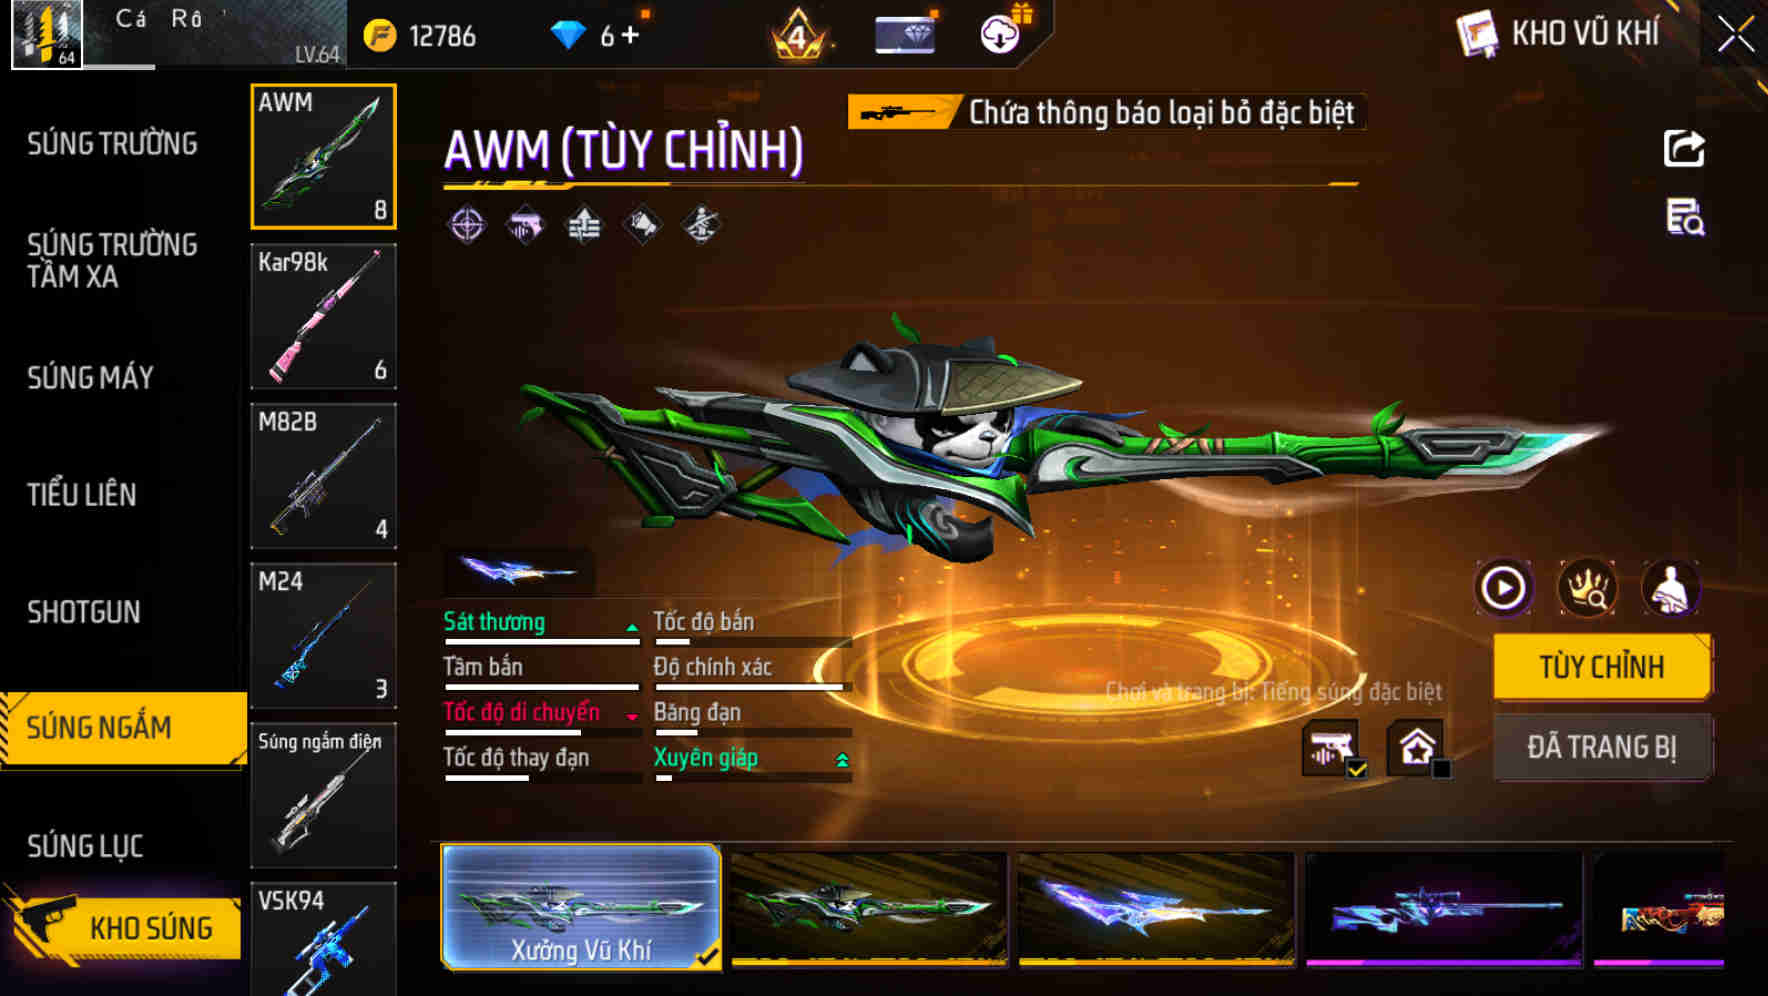The image size is (1768, 996).
Task: Play the weapon skin preview animation
Action: 1503,588
